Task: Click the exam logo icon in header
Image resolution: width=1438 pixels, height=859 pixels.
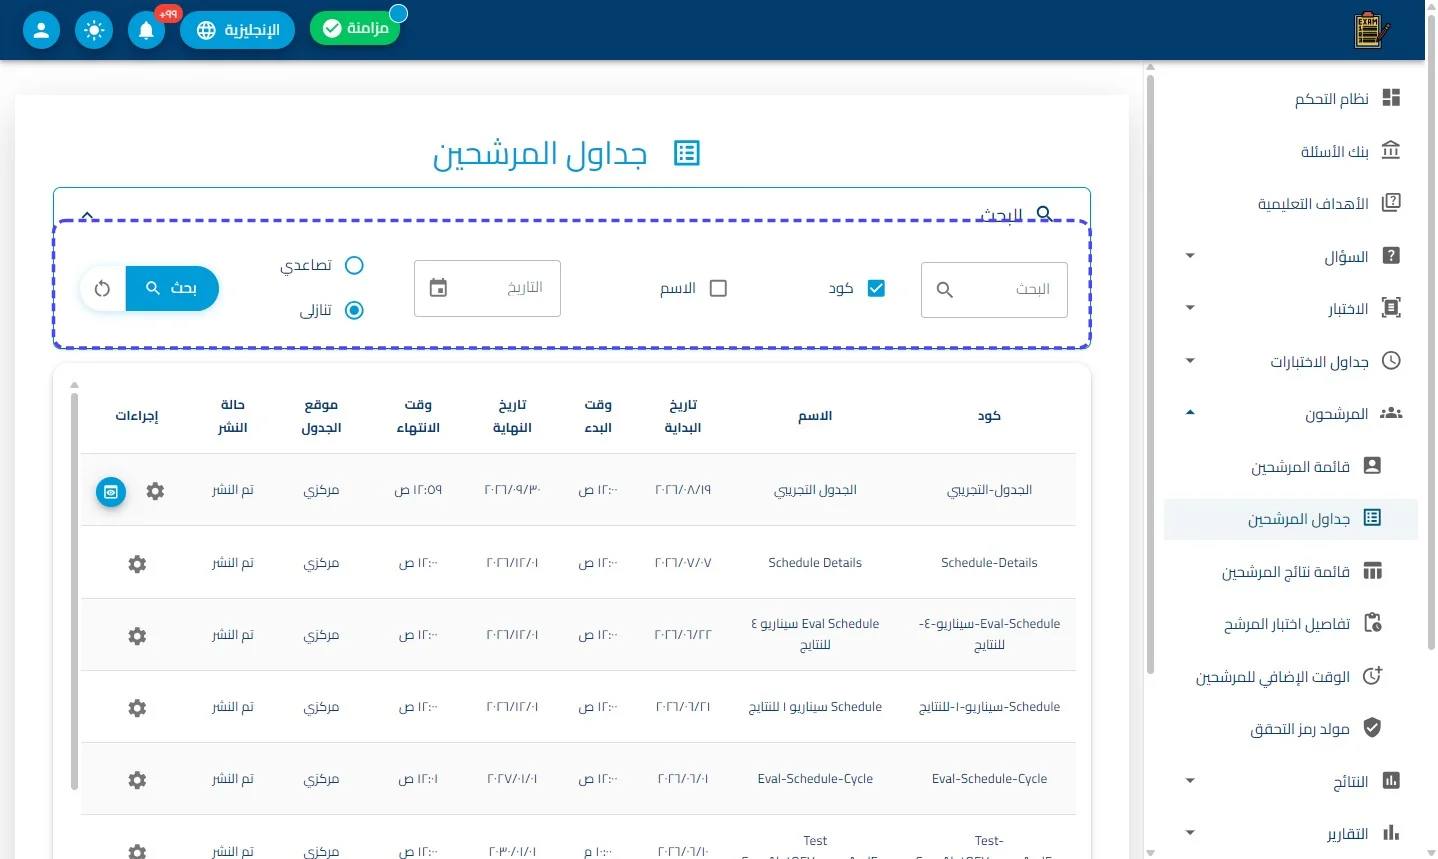Action: point(1371,30)
